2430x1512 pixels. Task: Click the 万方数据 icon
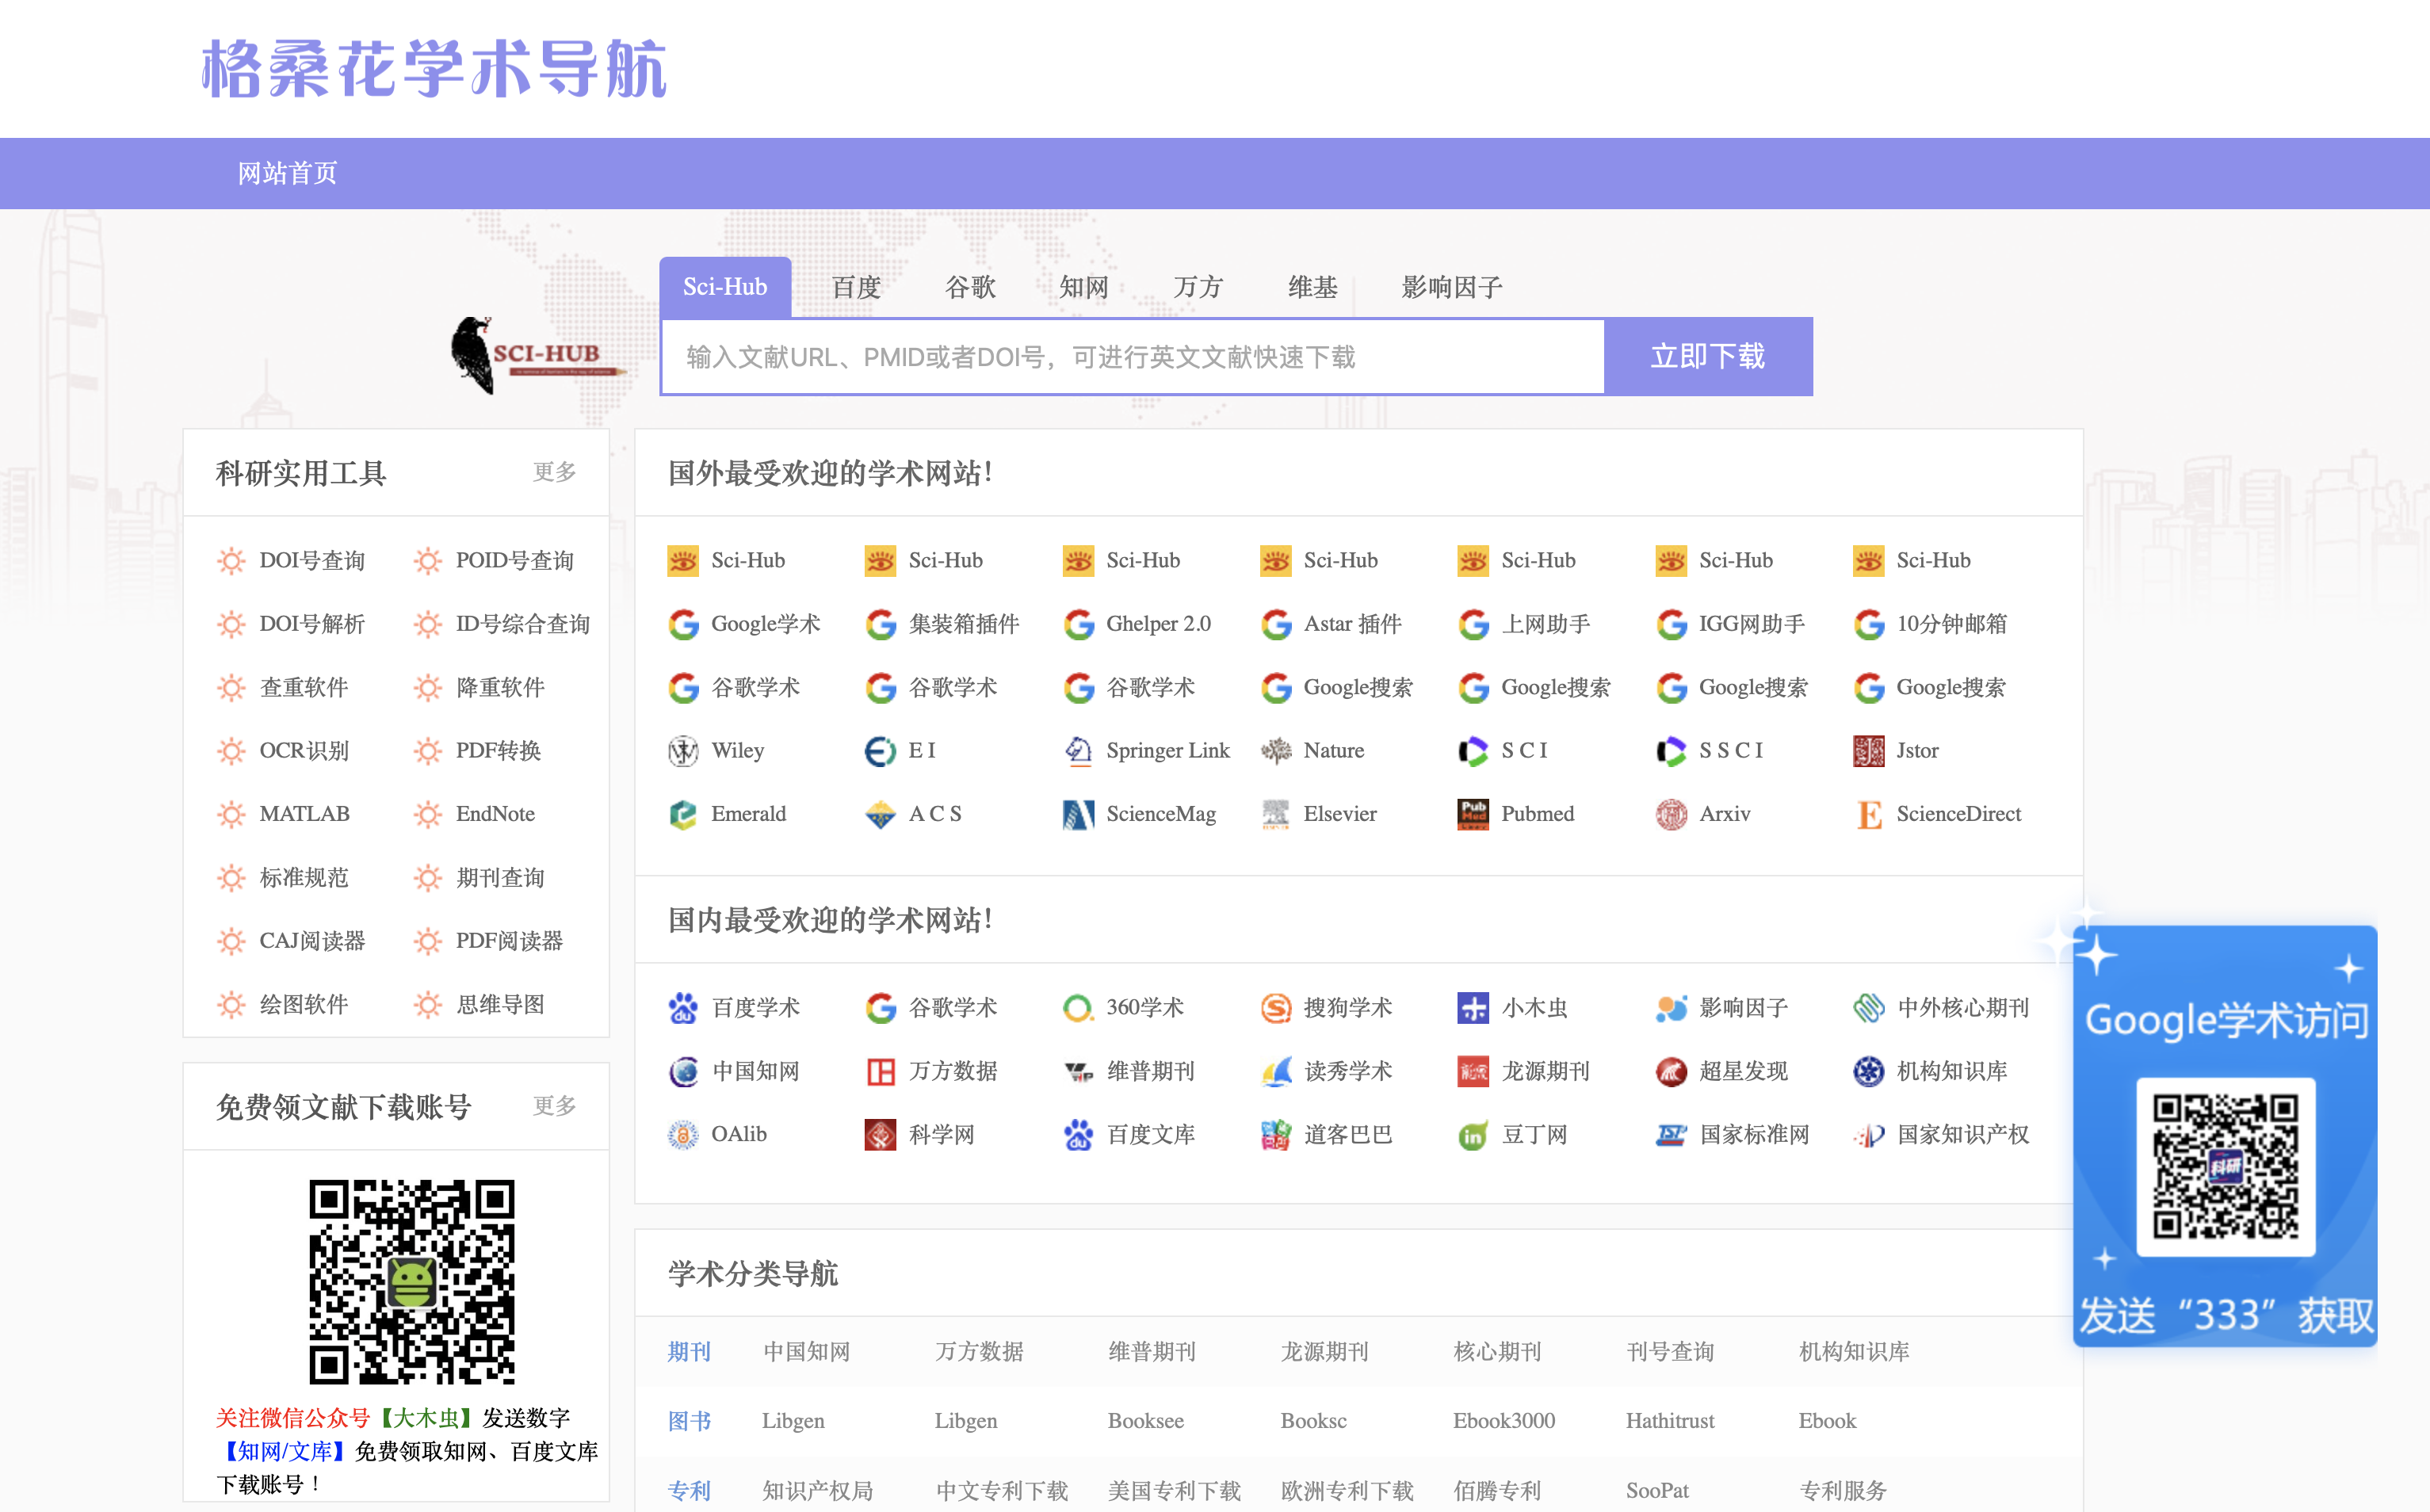pos(880,1072)
